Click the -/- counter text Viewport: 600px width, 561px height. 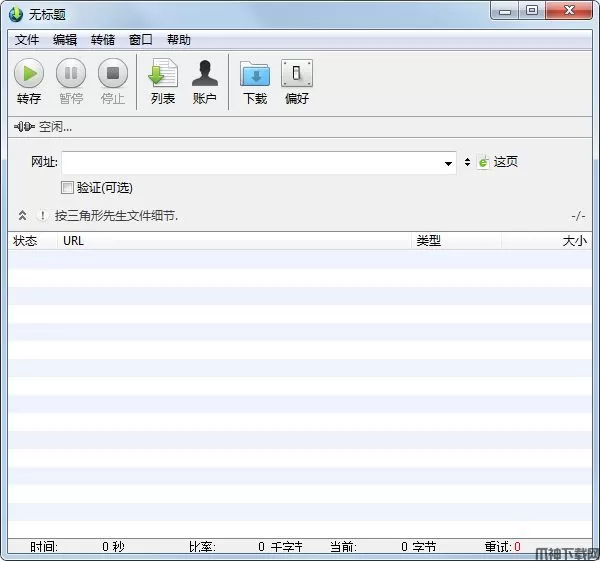pos(578,216)
